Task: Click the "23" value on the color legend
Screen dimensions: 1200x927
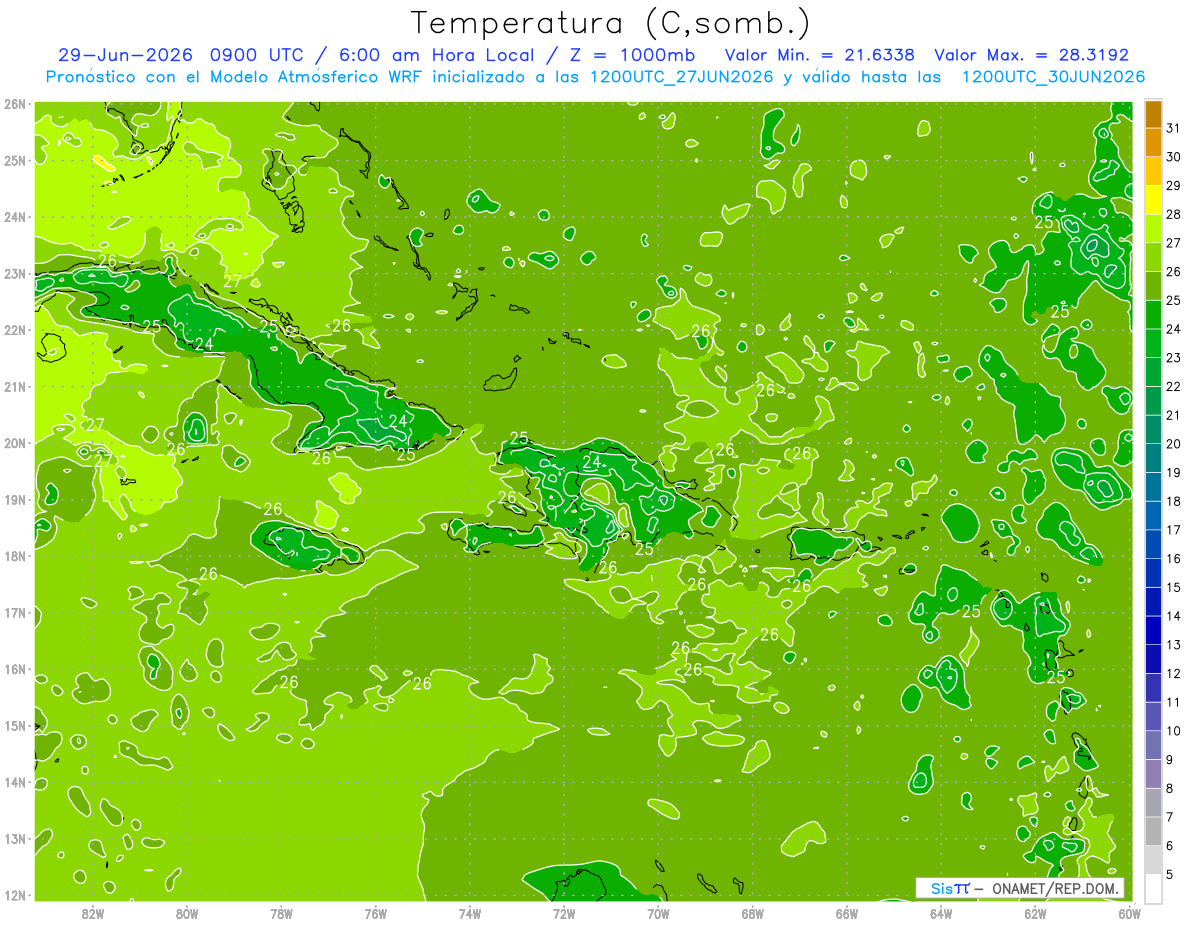Action: click(1173, 357)
